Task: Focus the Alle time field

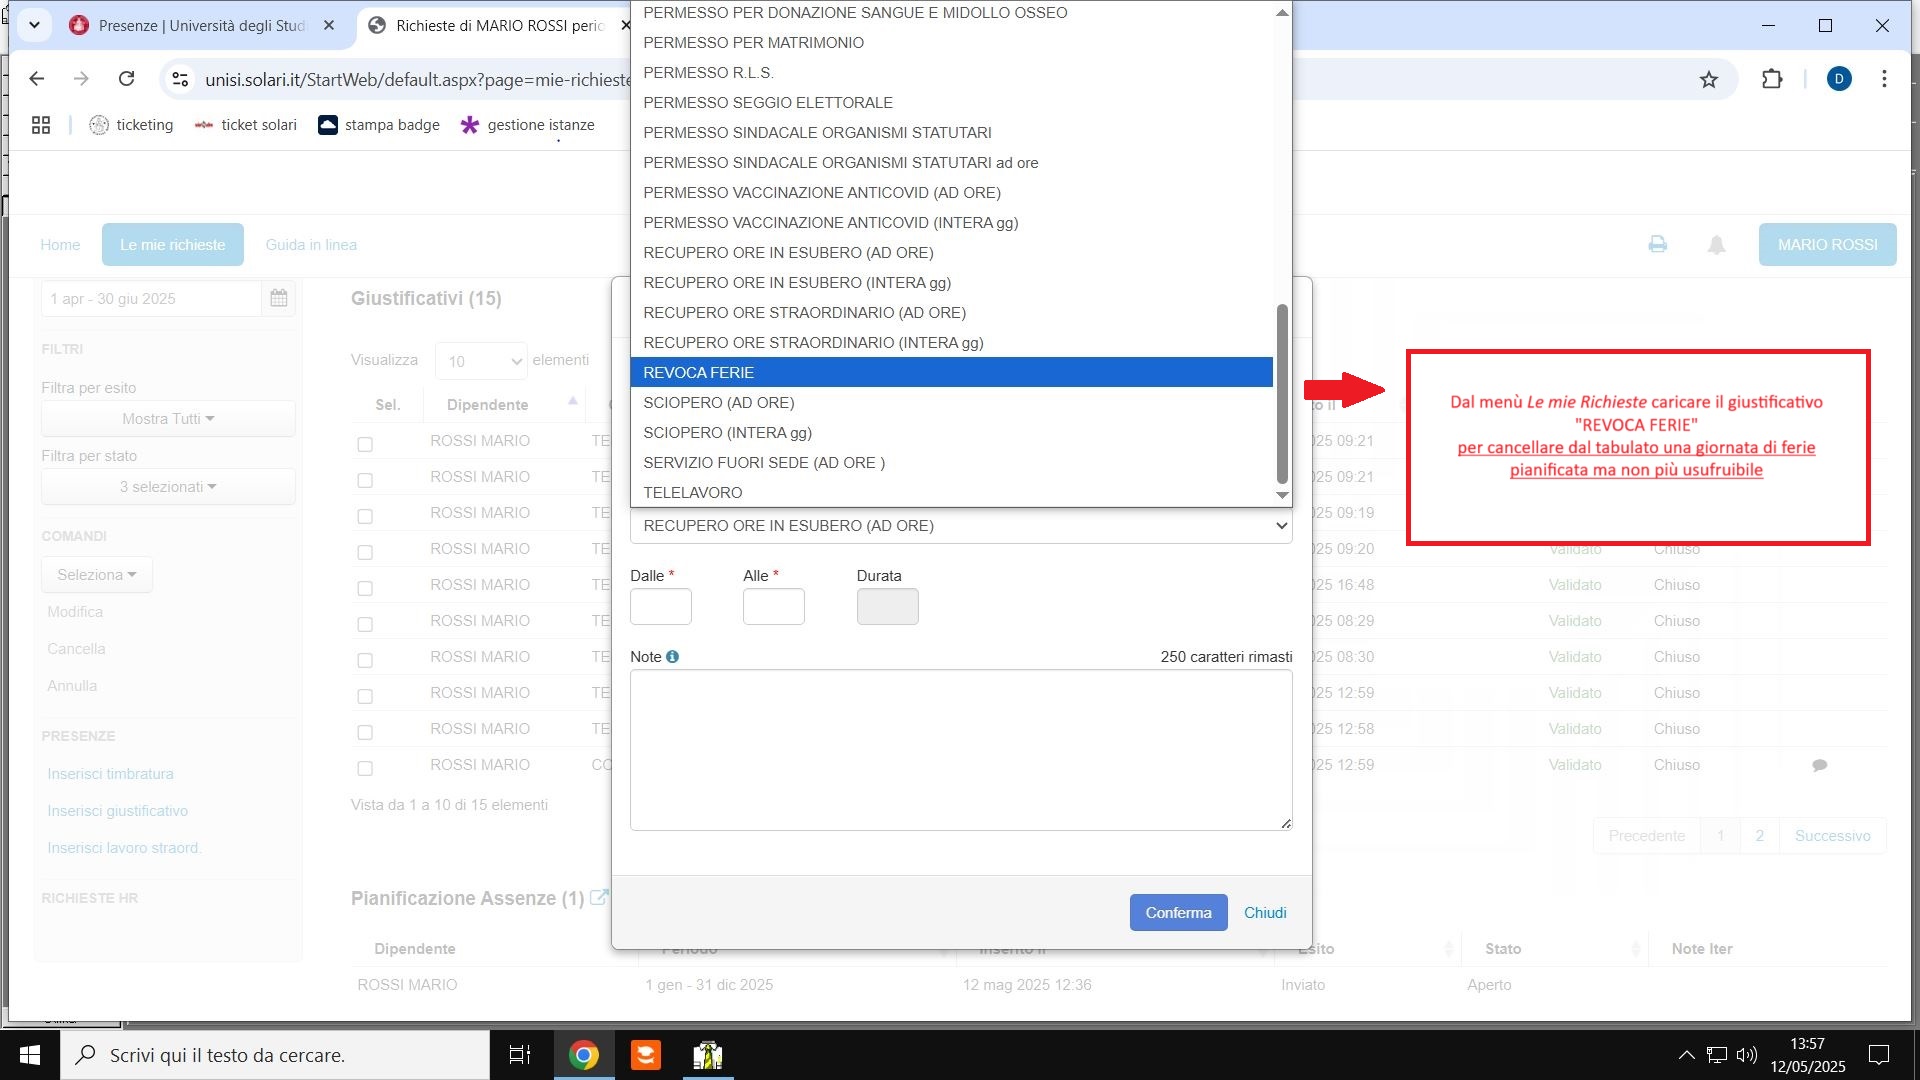Action: click(x=773, y=606)
